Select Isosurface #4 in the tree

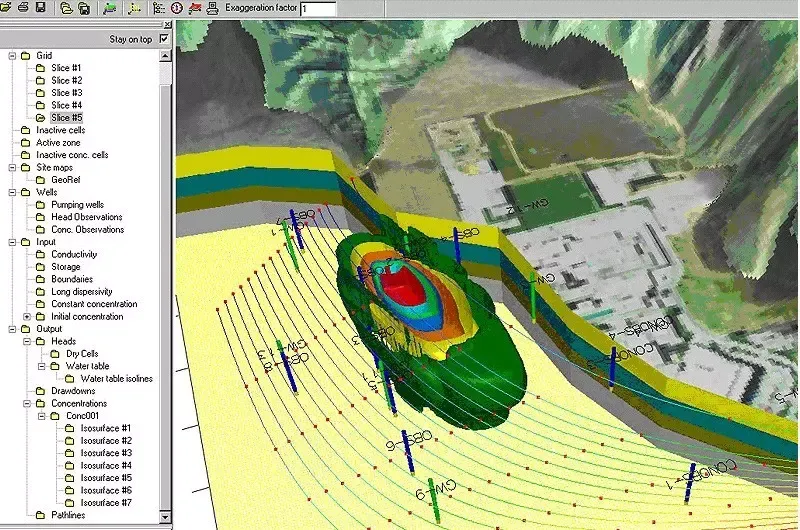(x=105, y=466)
